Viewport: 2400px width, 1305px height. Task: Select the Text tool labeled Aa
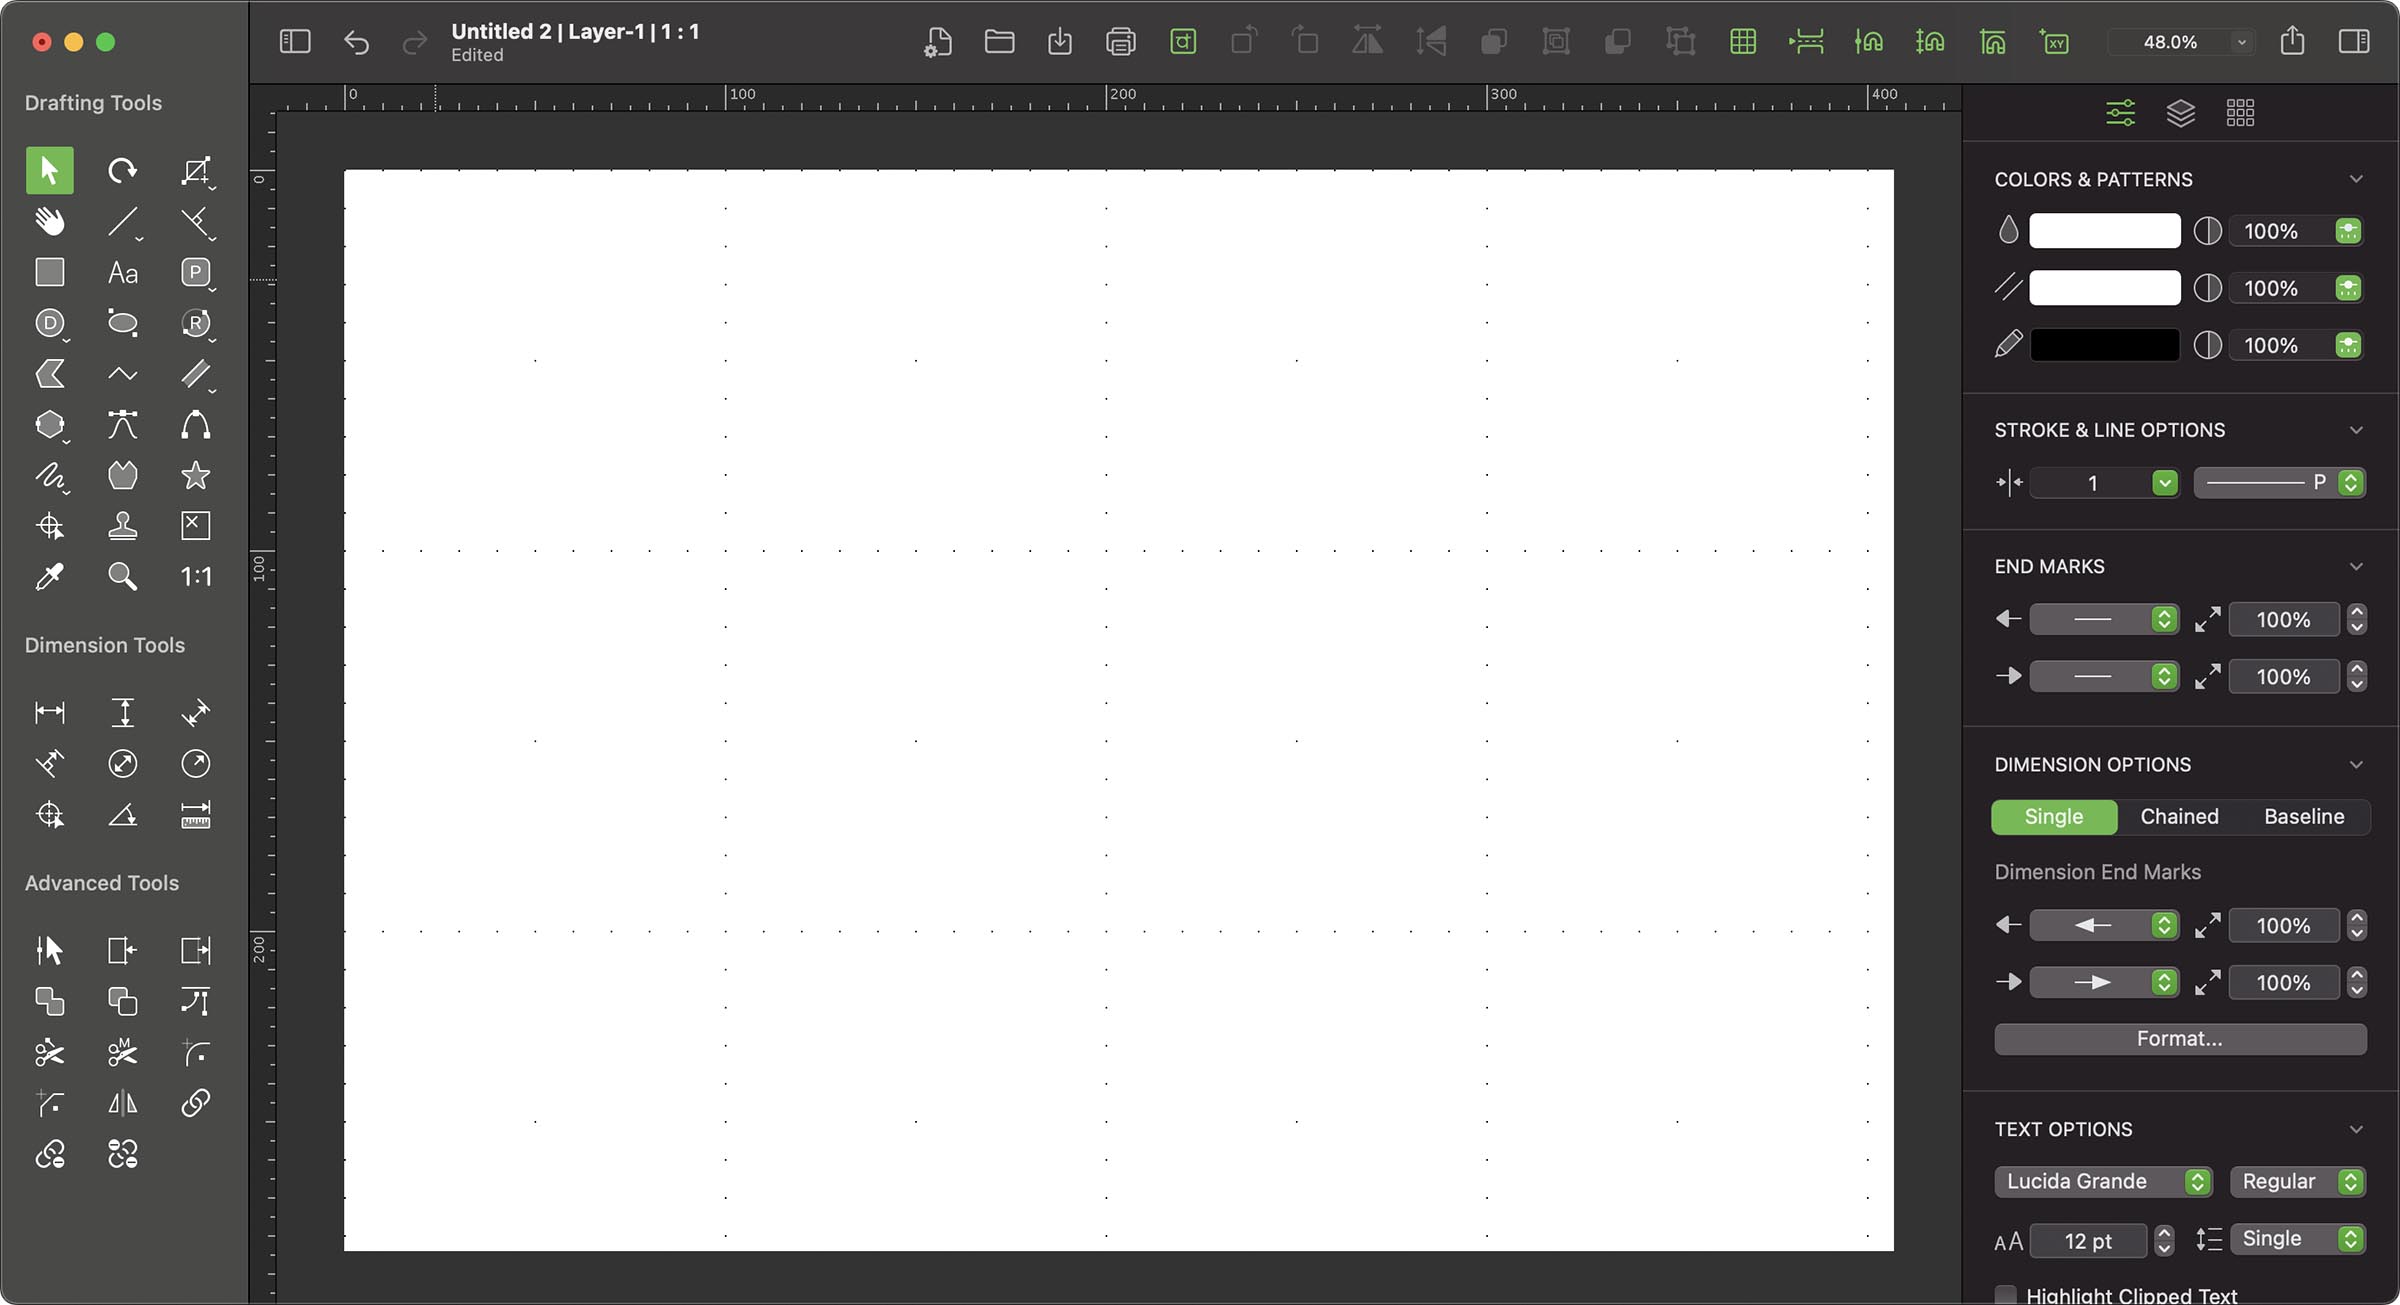pos(122,273)
